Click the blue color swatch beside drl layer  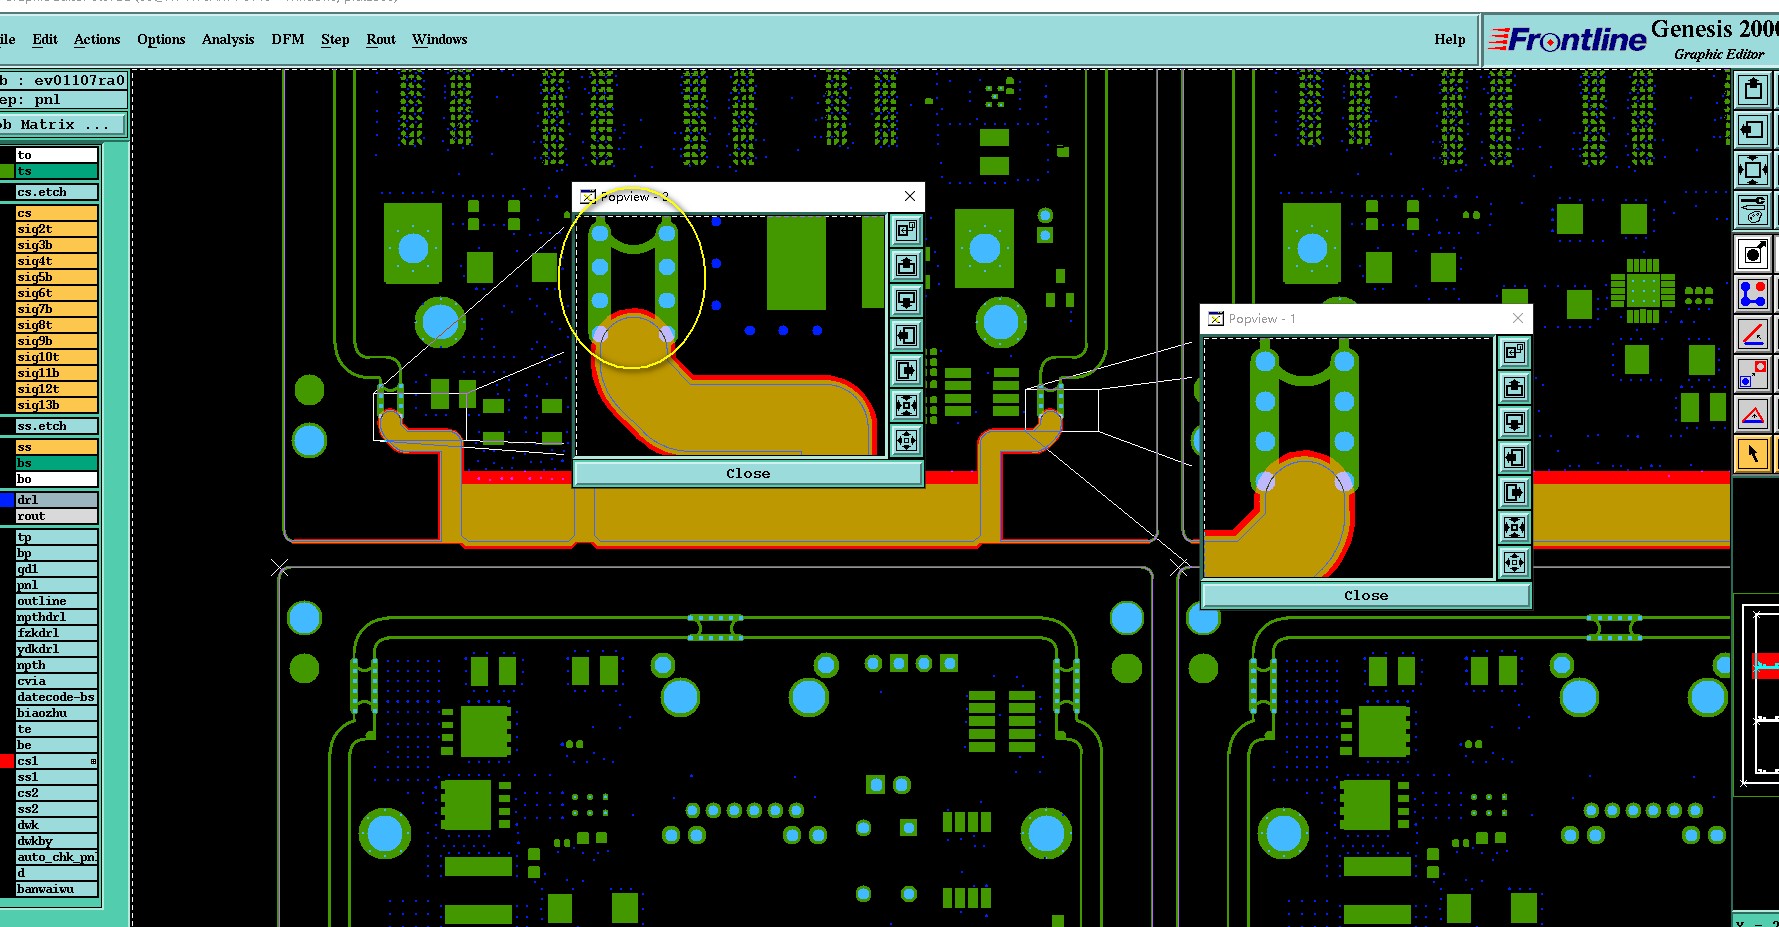7,500
